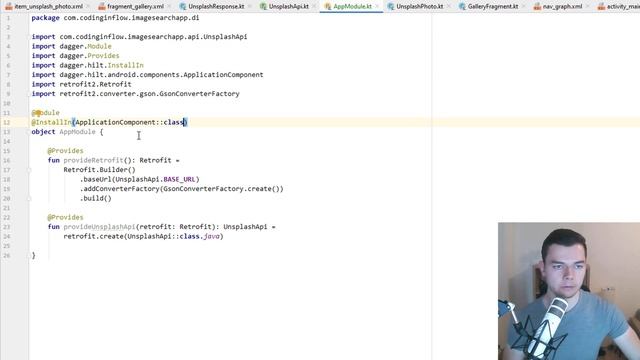The width and height of the screenshot is (640, 360).
Task: Click BASE_URL constant in baseUrl call
Action: [x=180, y=179]
